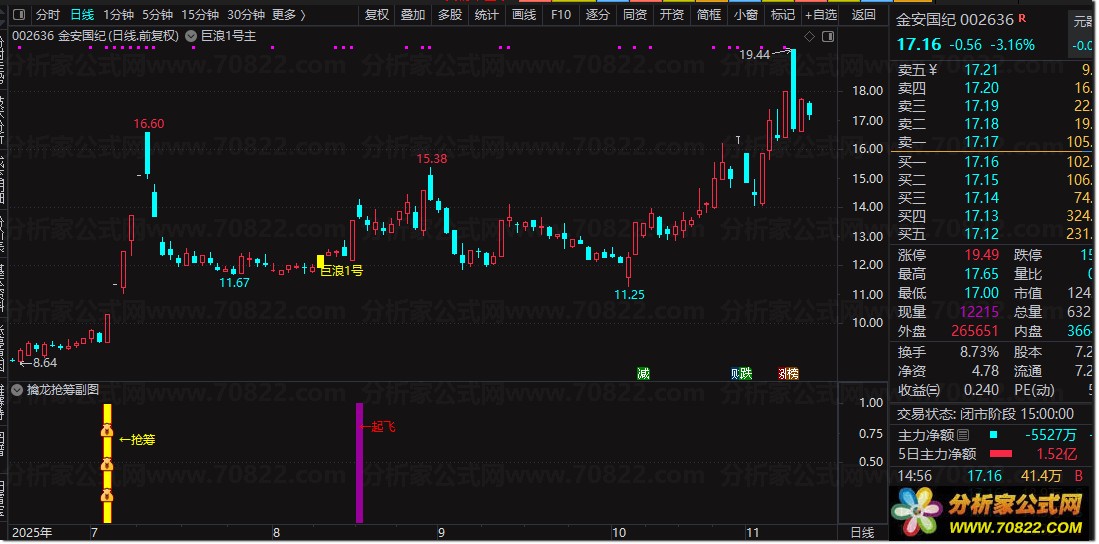
Task: Click the 金安国纪 002636 stock title
Action: coord(955,20)
